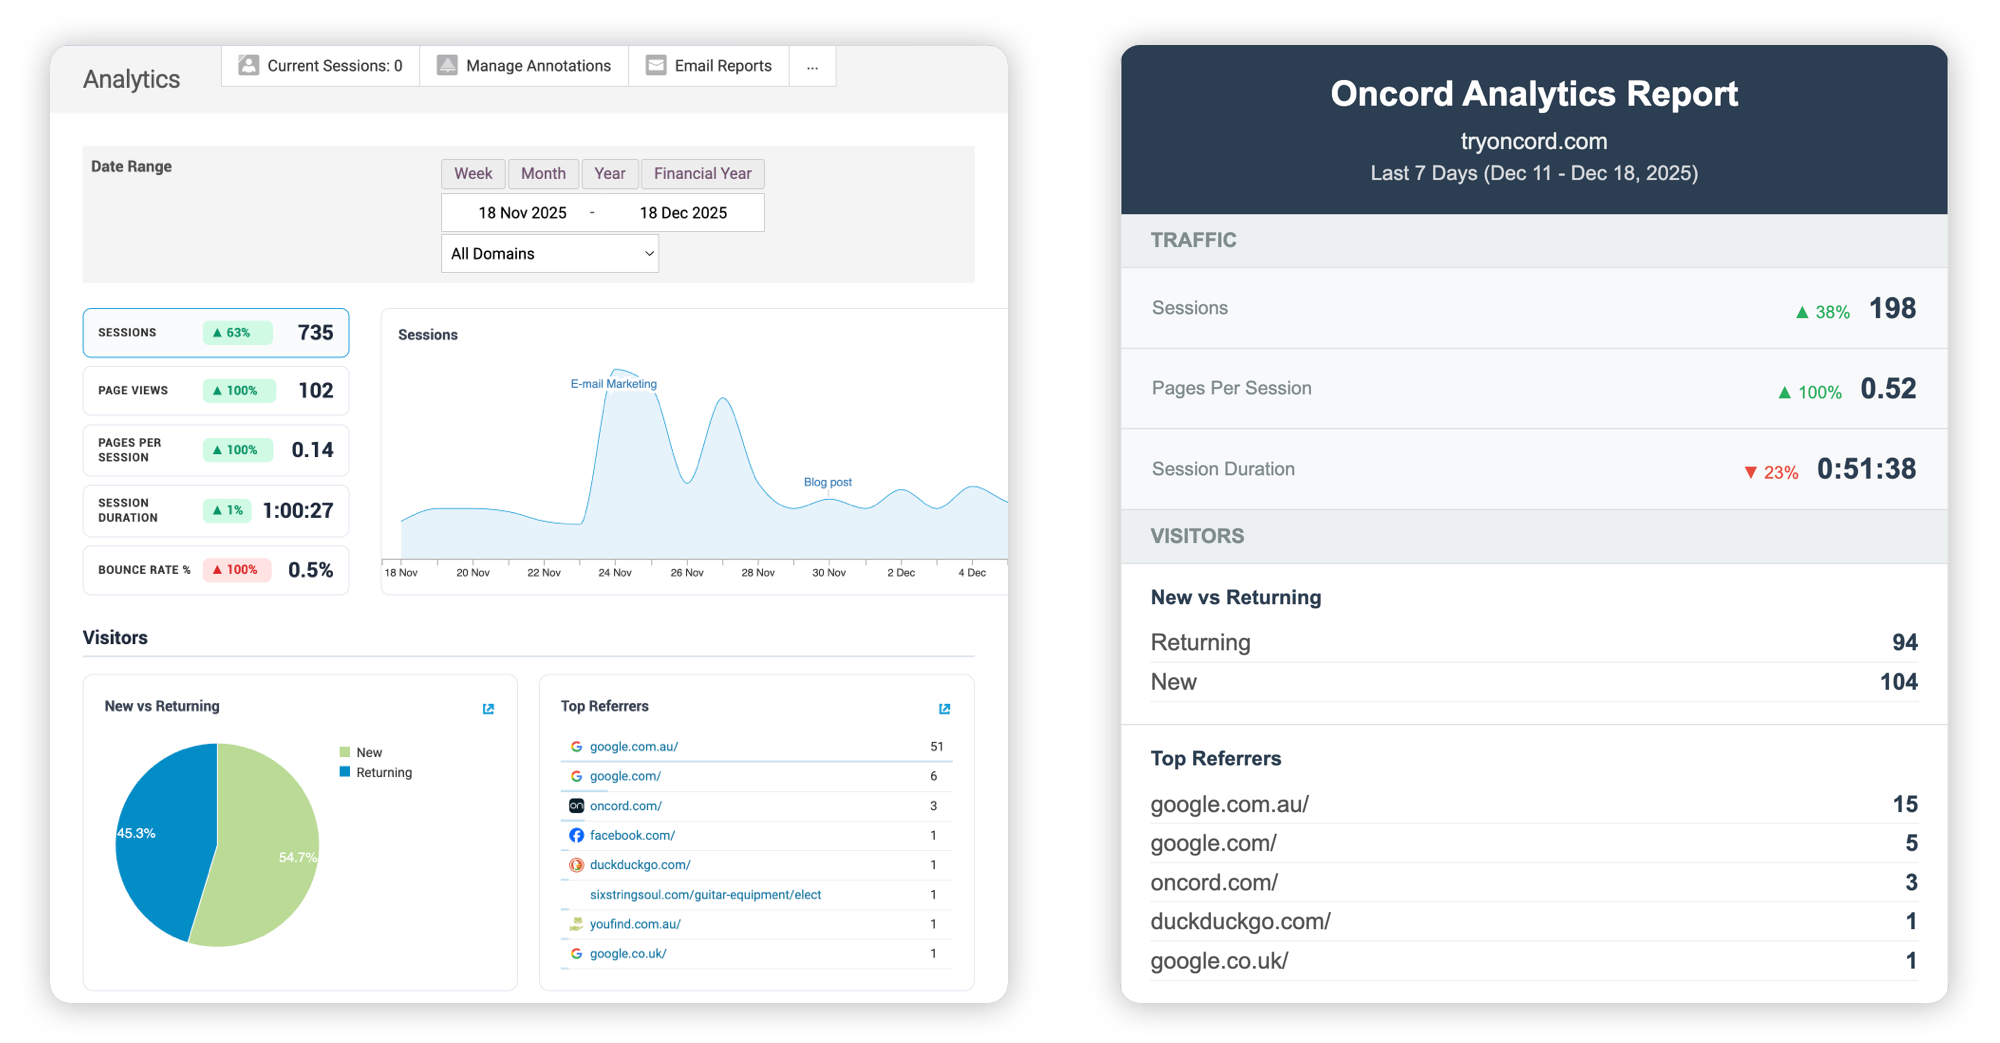Click the Oncord referrer icon

click(x=576, y=806)
